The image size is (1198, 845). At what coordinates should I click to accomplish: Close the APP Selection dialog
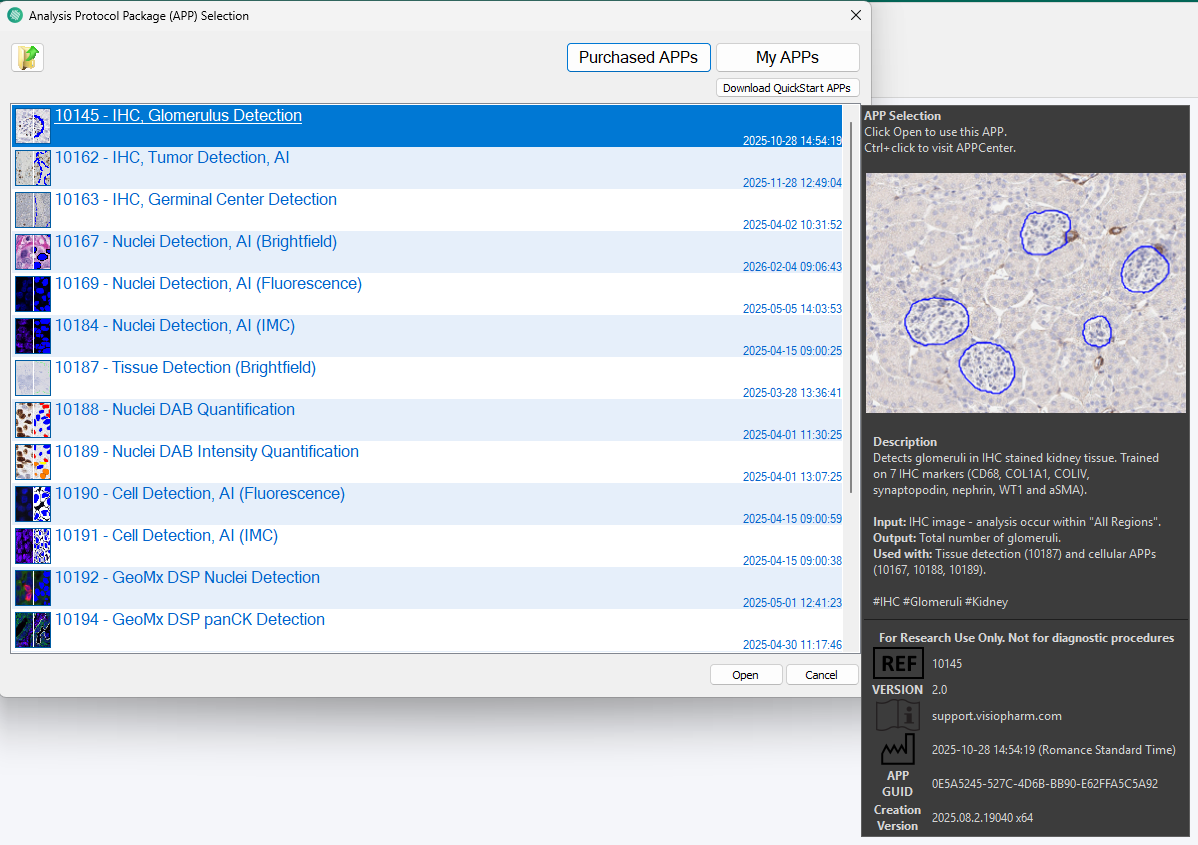(856, 15)
